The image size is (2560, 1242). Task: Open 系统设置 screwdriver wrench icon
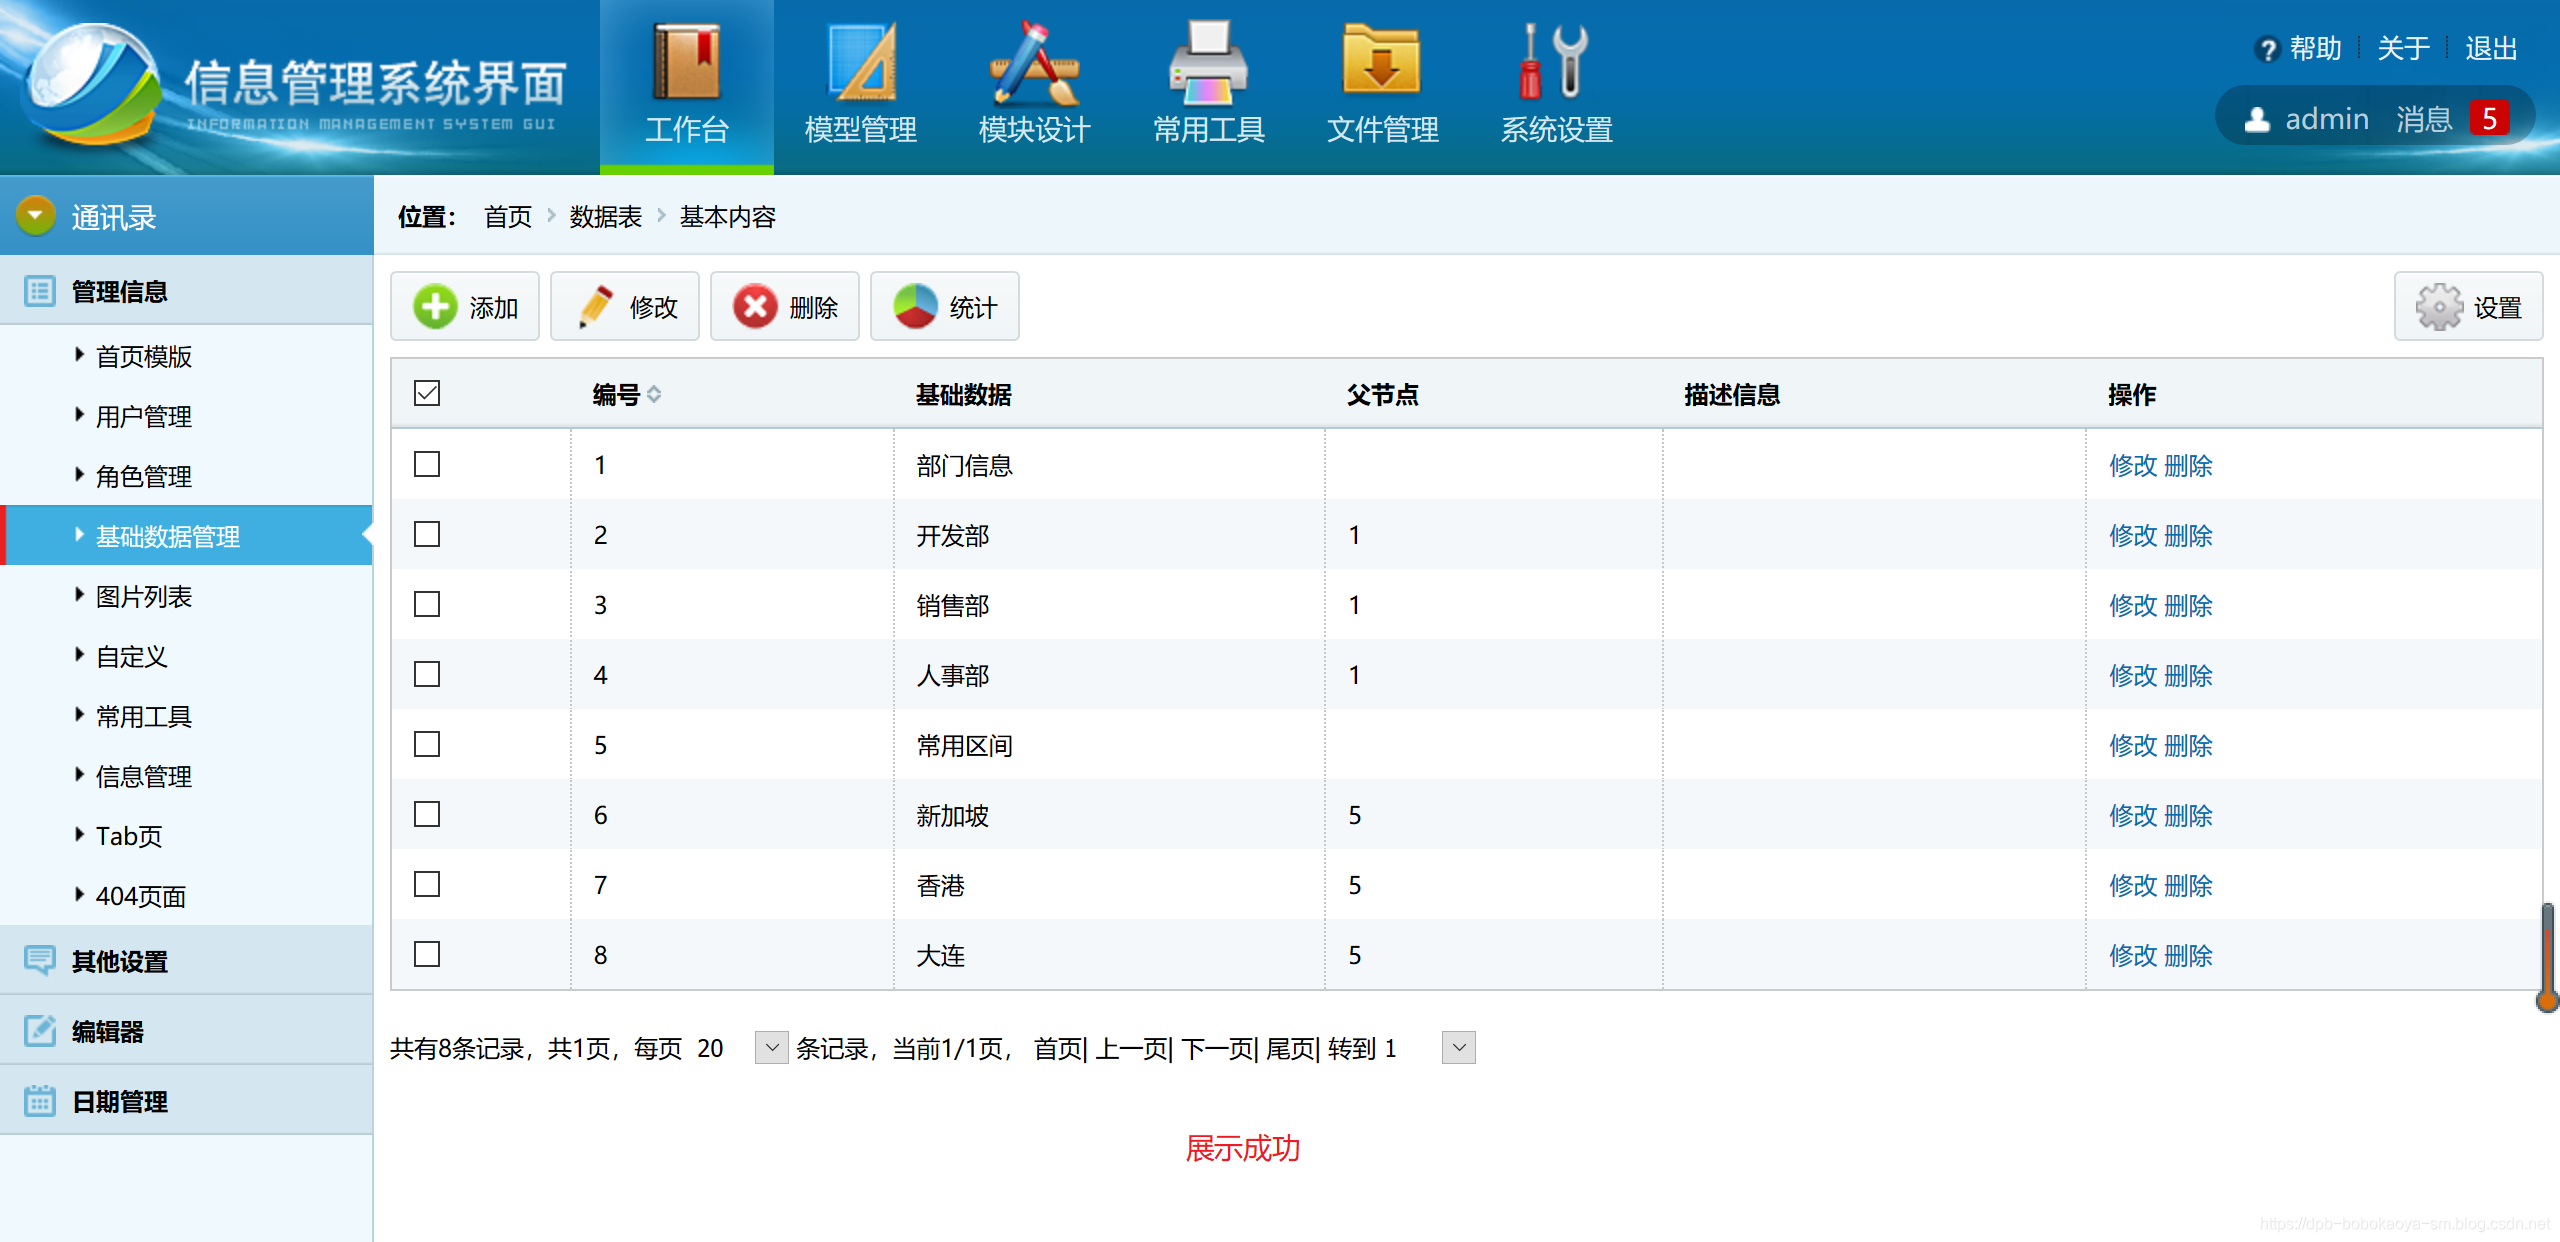click(1556, 63)
